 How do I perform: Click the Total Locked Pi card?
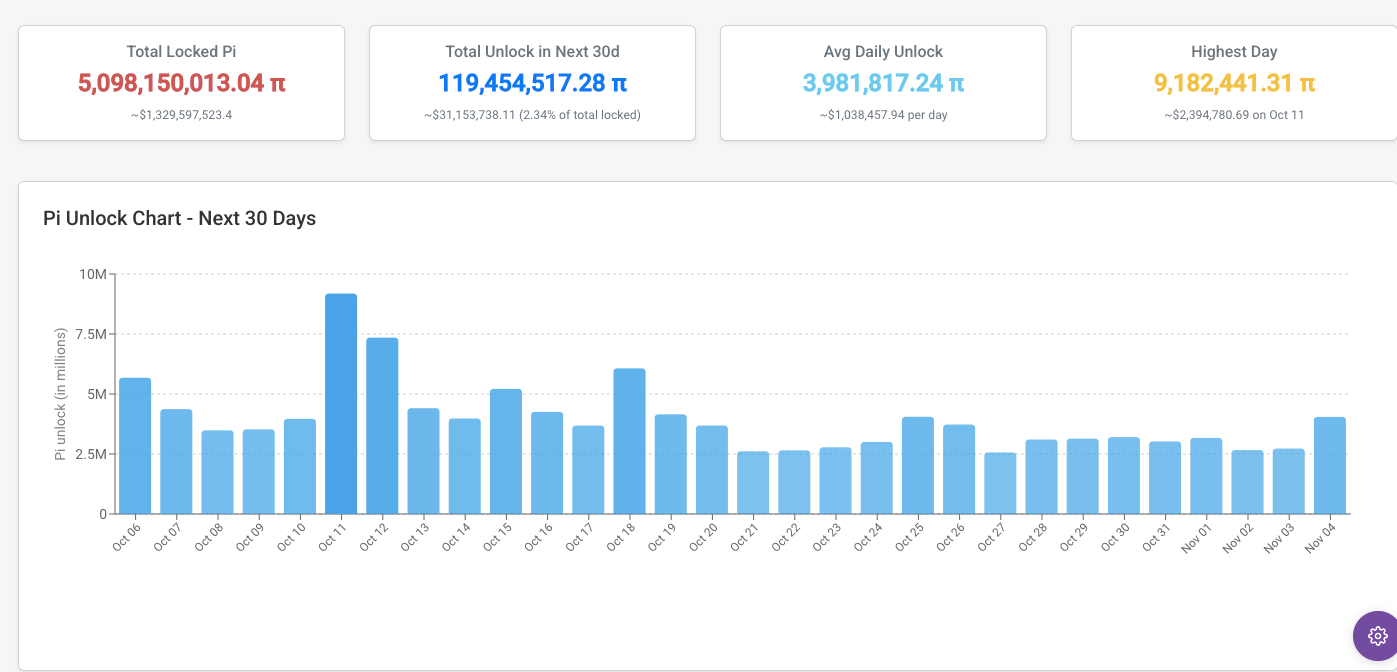point(181,83)
